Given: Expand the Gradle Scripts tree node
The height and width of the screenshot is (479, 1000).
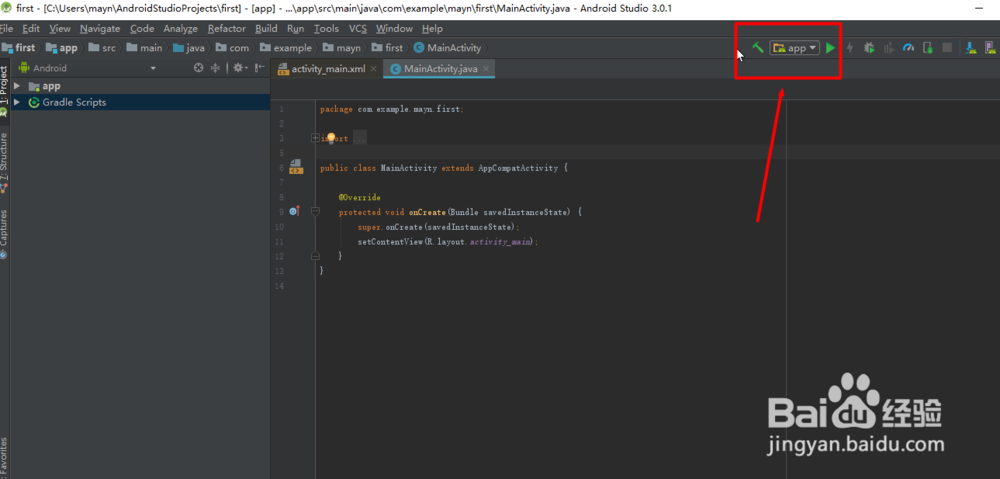Looking at the screenshot, I should click(17, 102).
